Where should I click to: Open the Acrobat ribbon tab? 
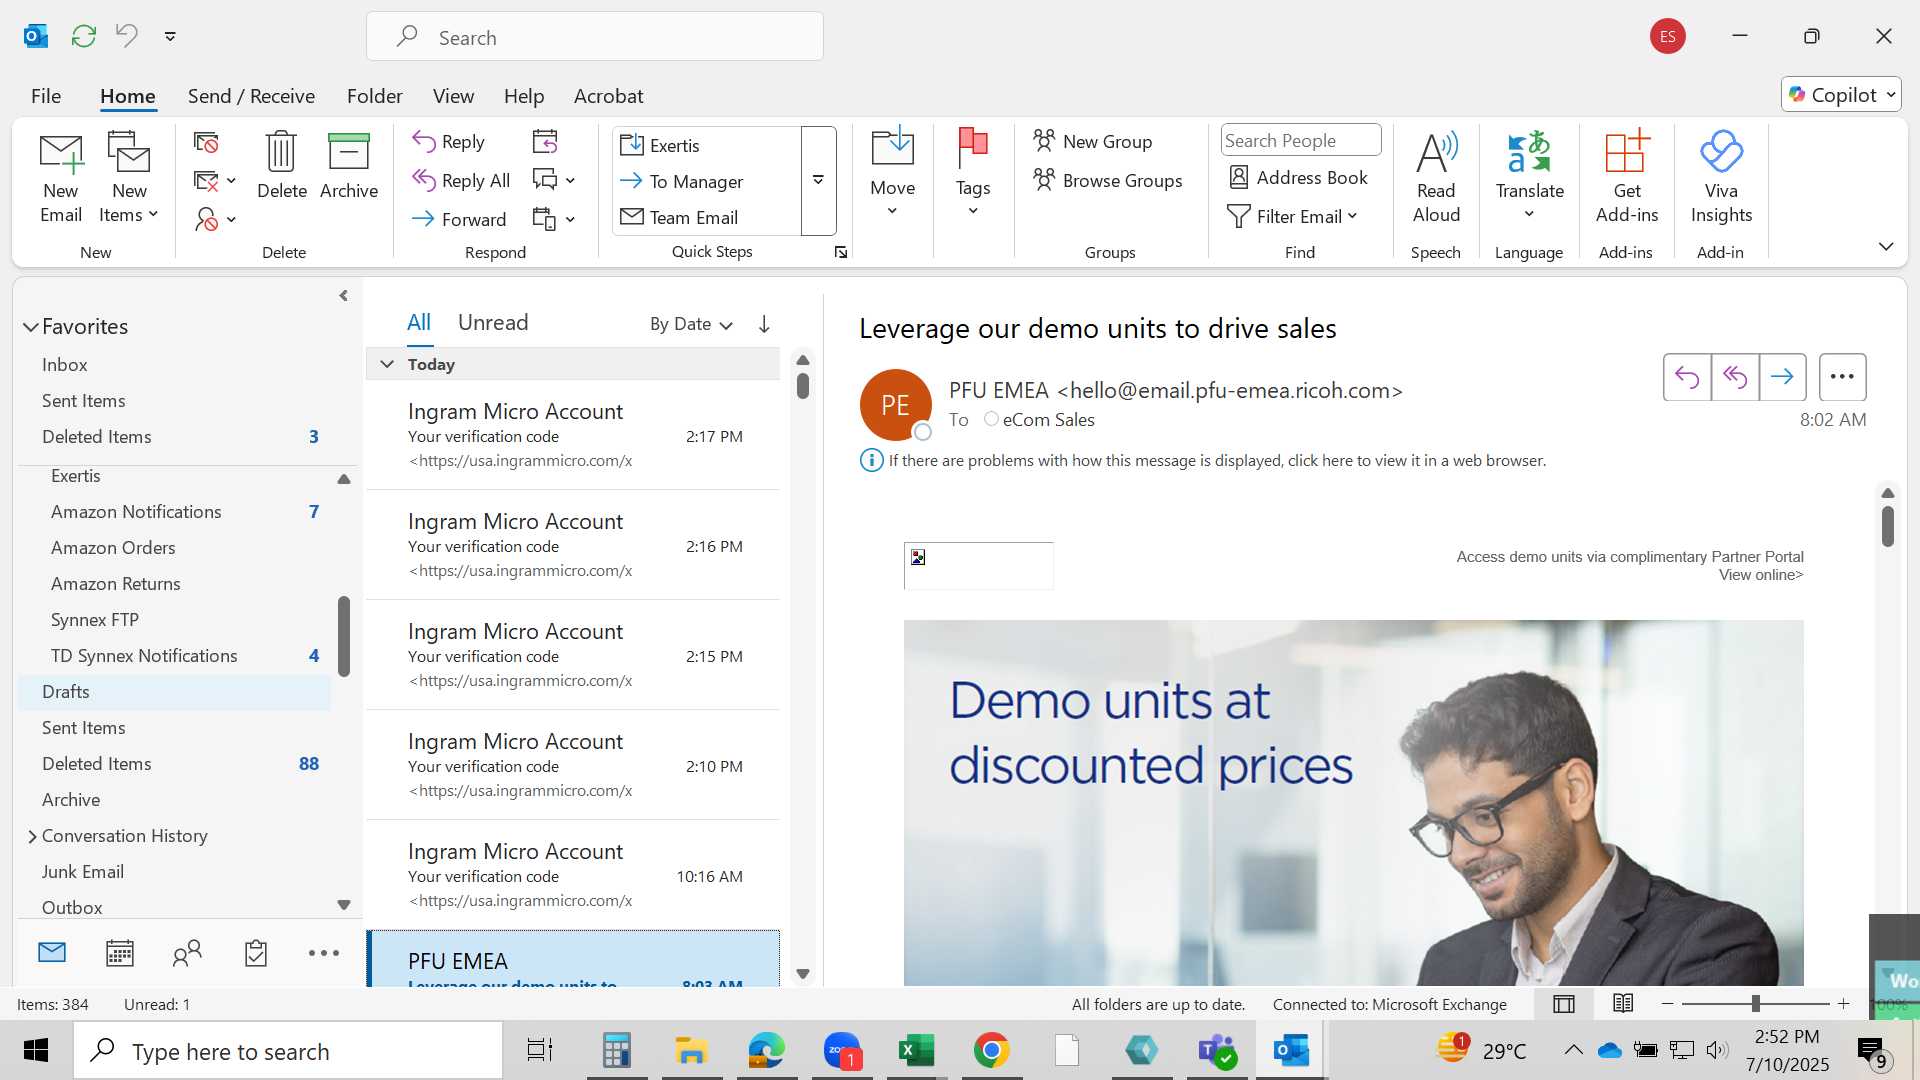click(x=608, y=96)
